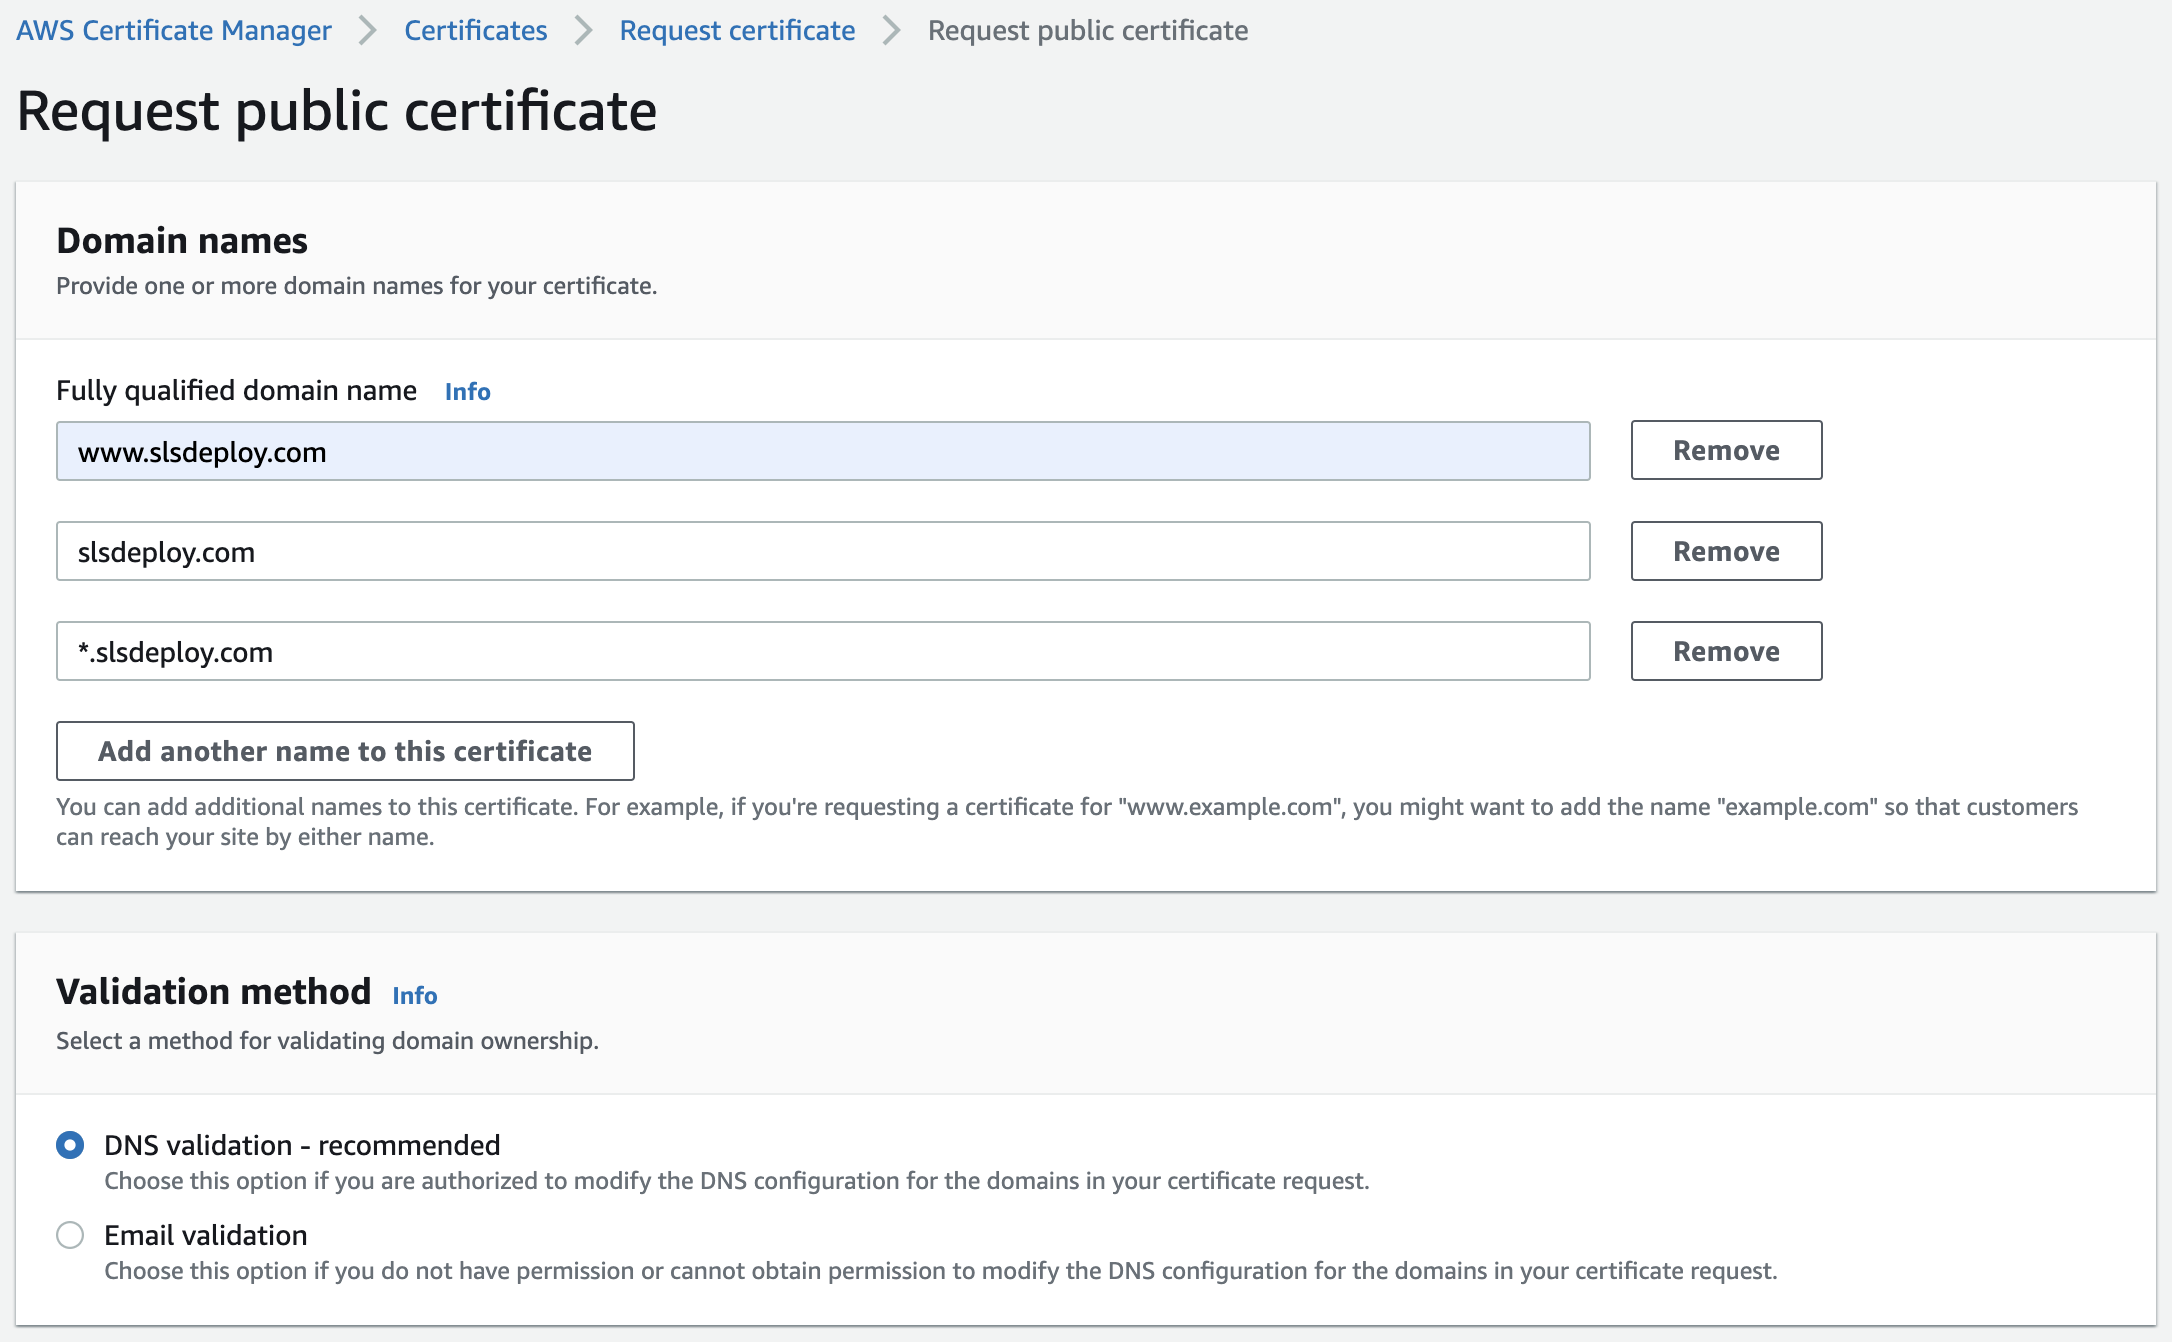Image resolution: width=2172 pixels, height=1342 pixels.
Task: Add another name to this certificate
Action: [345, 751]
